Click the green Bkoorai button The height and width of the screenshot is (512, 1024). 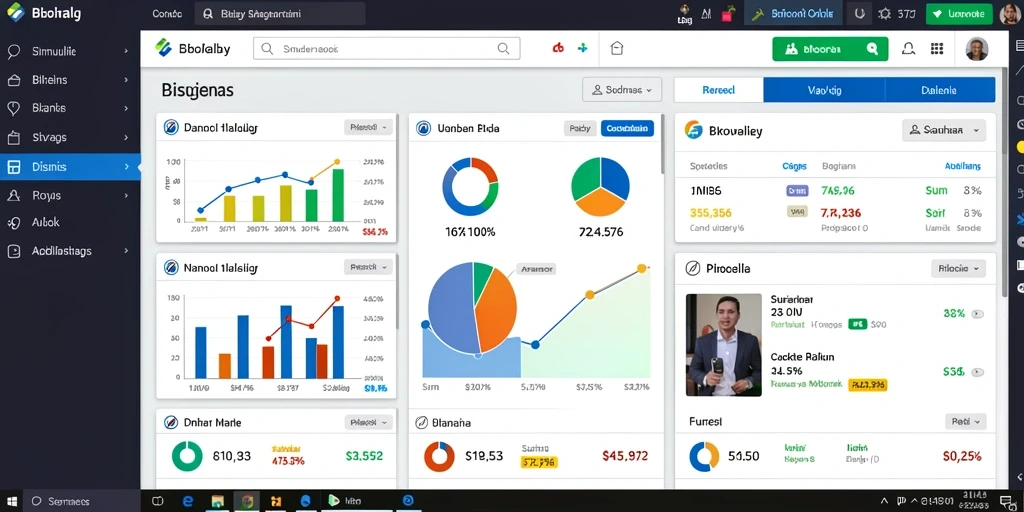click(x=830, y=49)
